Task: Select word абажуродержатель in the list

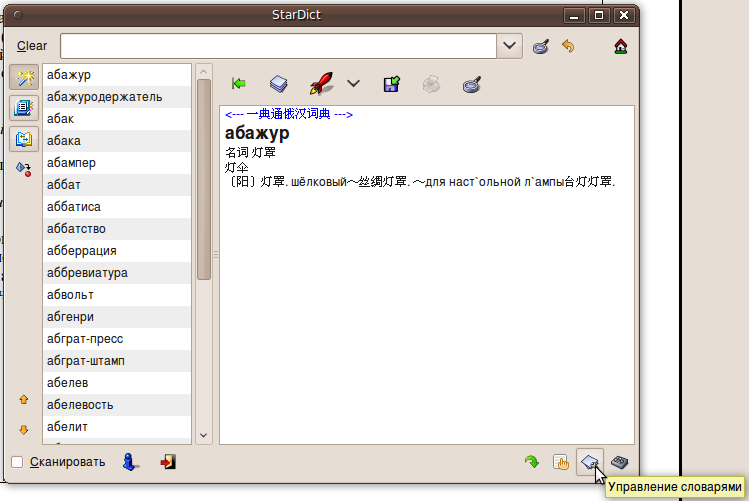Action: pyautogui.click(x=117, y=97)
